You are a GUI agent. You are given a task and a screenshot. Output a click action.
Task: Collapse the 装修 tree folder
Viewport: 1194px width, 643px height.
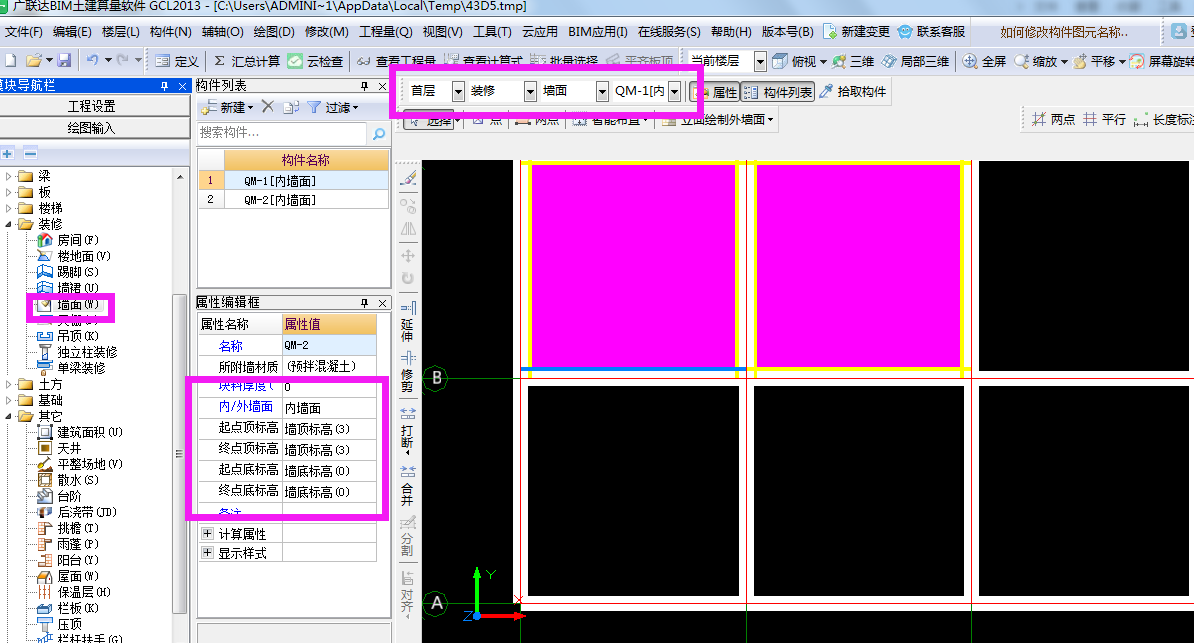click(8, 224)
